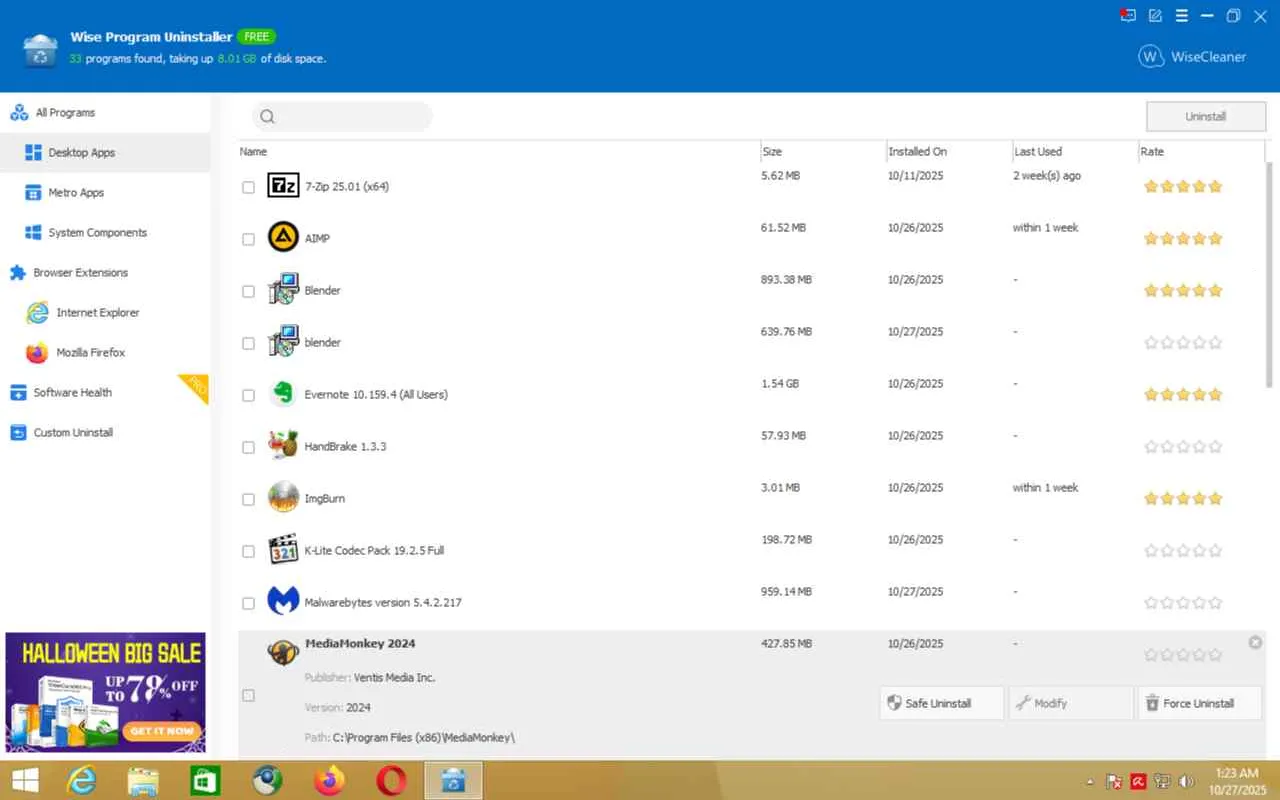The width and height of the screenshot is (1280, 800).
Task: Open the message center icon with red dot
Action: point(1129,16)
